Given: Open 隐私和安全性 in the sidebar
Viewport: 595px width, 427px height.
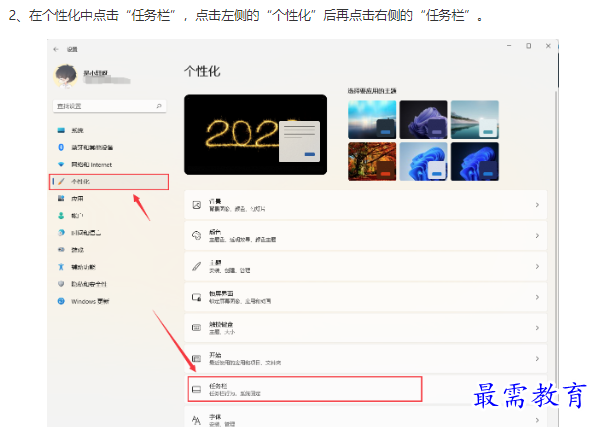Looking at the screenshot, I should (x=89, y=284).
